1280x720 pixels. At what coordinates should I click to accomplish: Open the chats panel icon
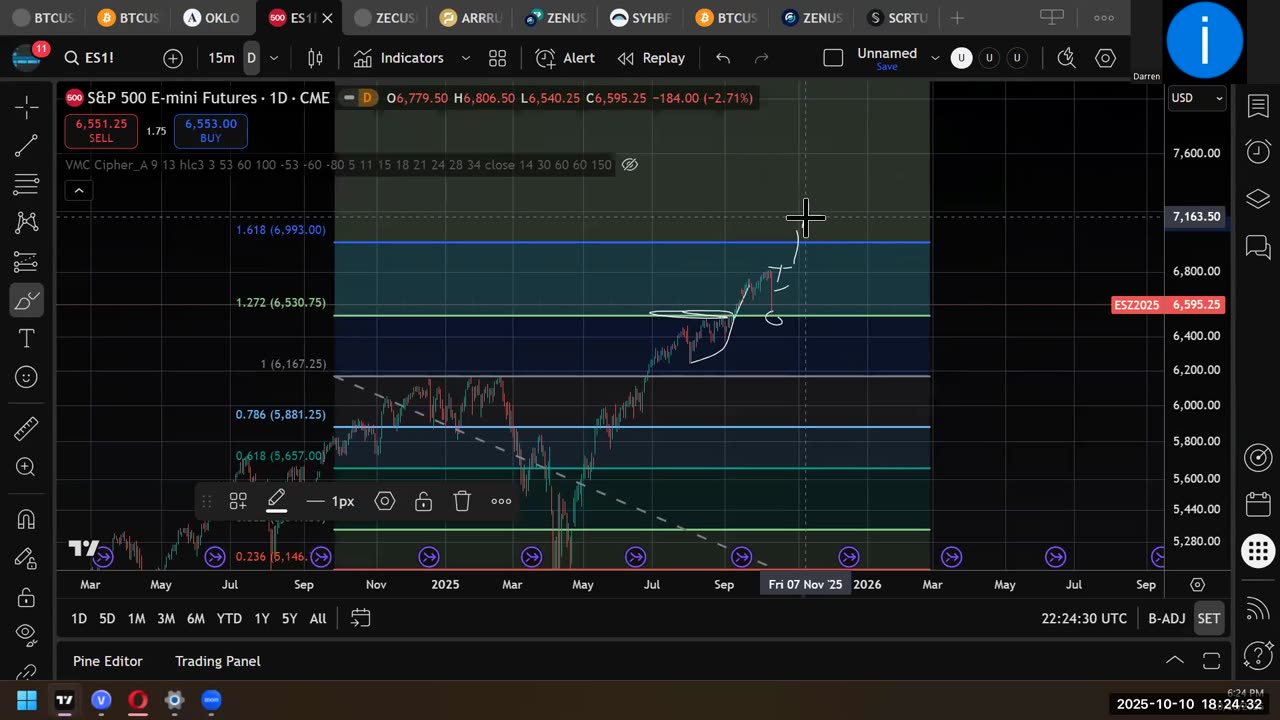[1258, 246]
